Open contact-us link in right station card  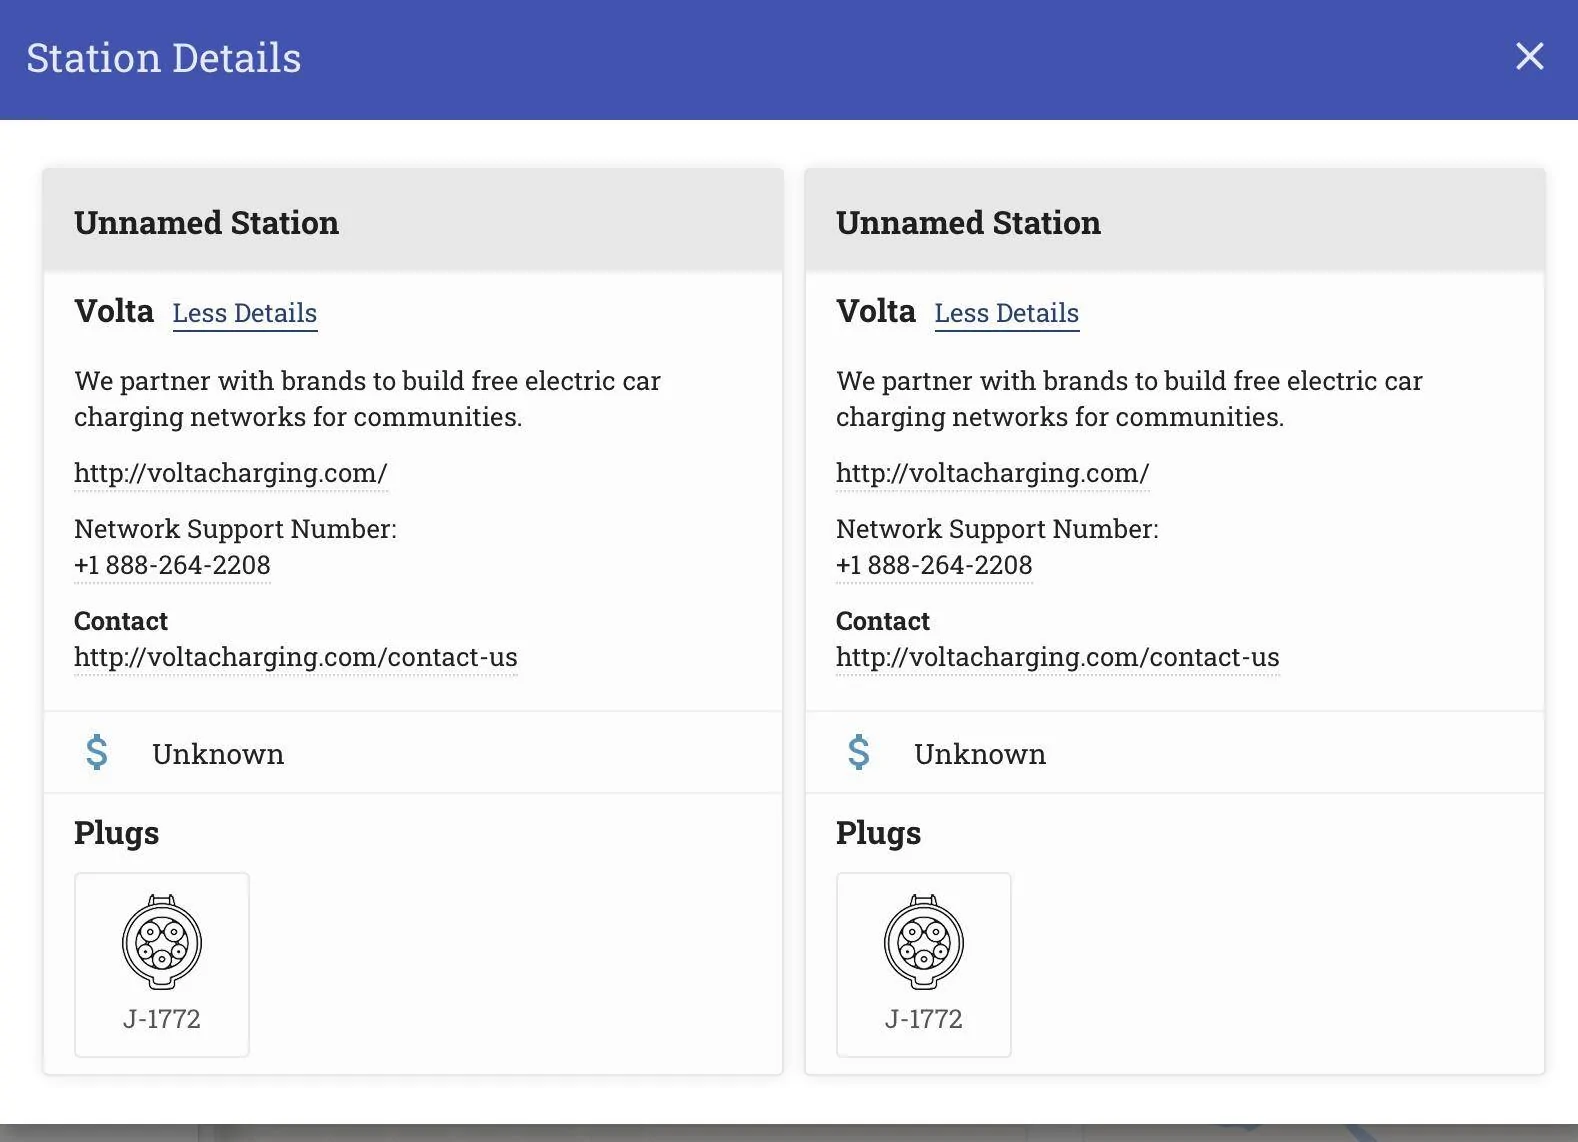1058,657
